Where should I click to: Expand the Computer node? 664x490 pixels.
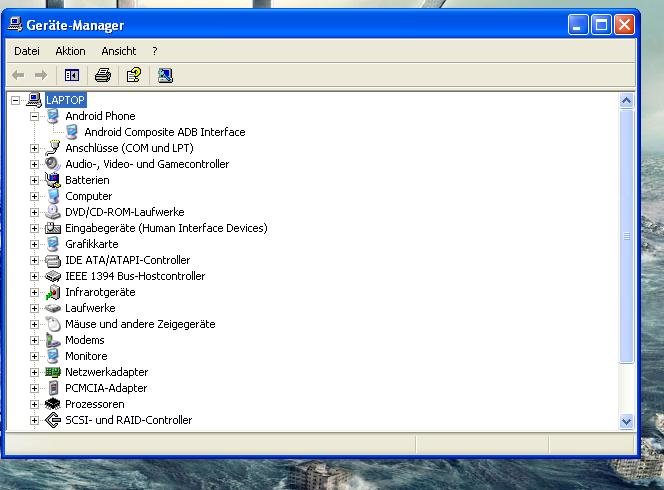coord(34,197)
